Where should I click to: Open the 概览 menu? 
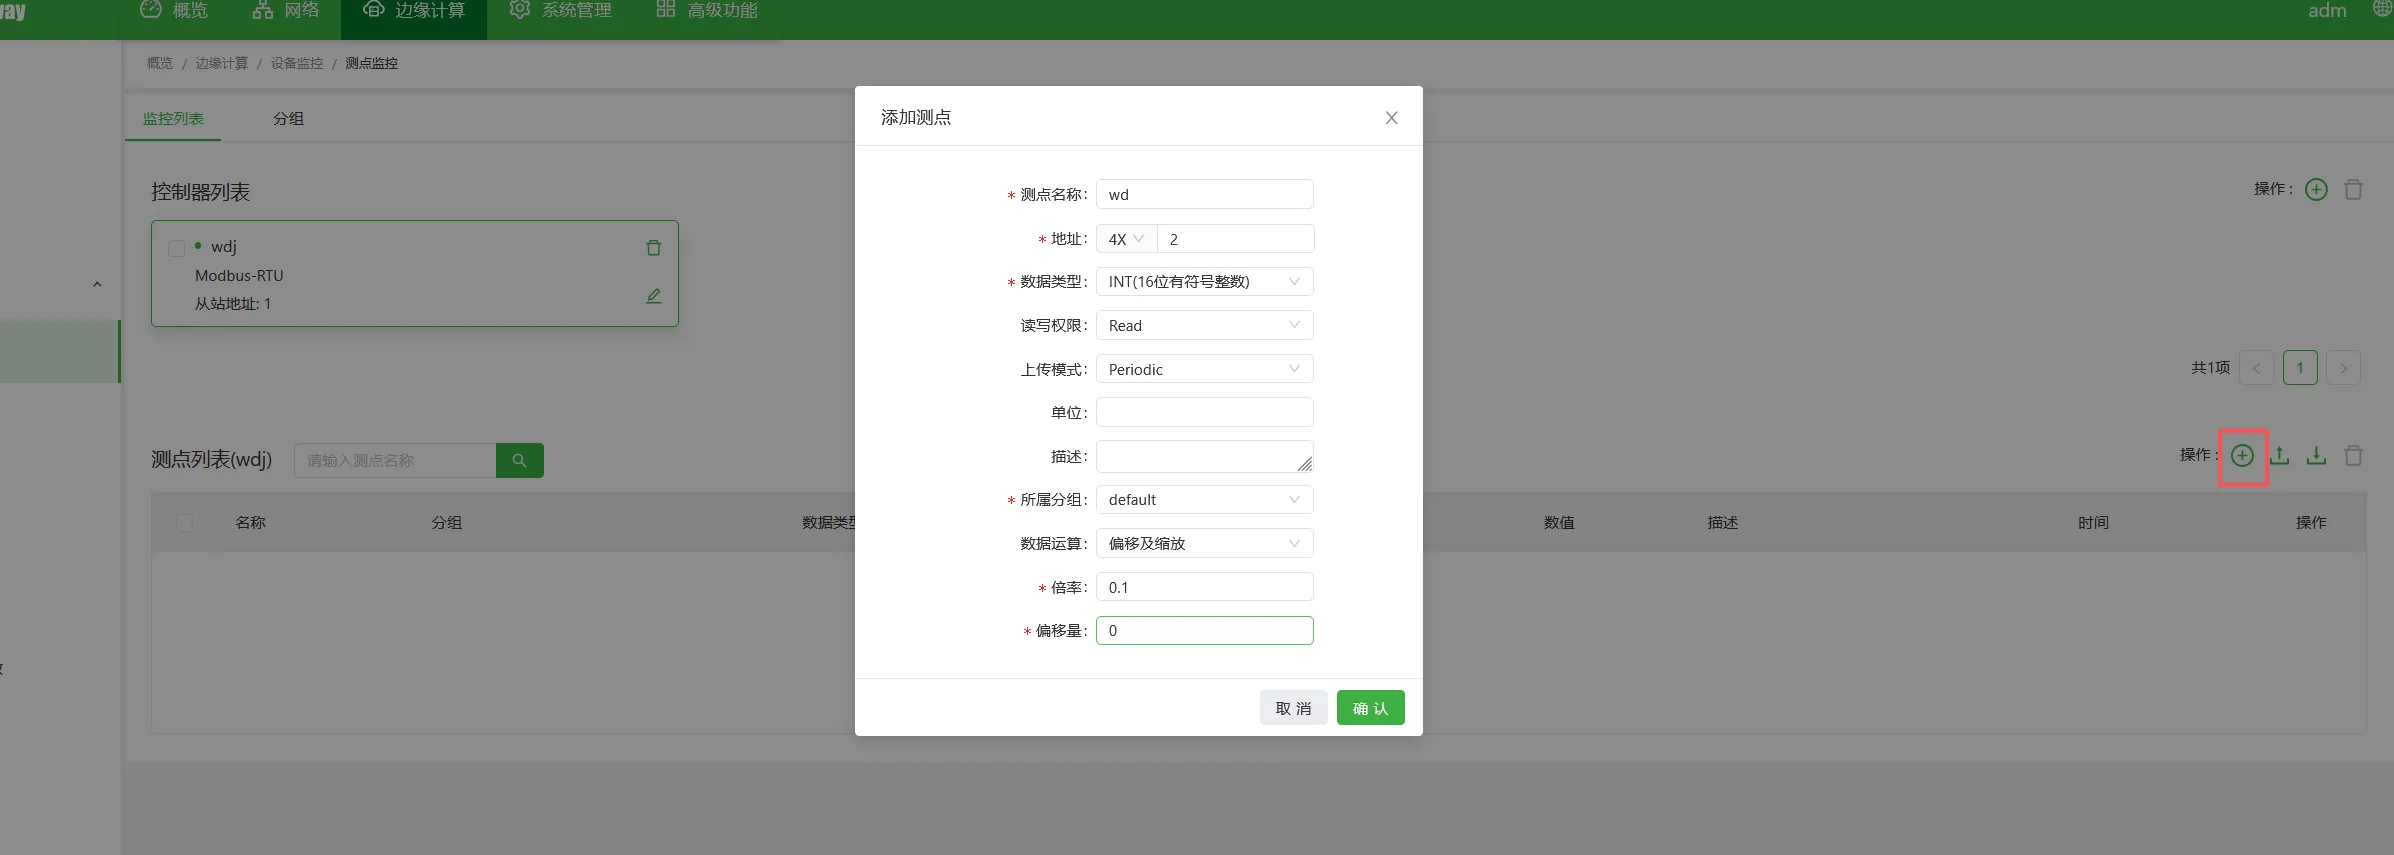[x=175, y=11]
